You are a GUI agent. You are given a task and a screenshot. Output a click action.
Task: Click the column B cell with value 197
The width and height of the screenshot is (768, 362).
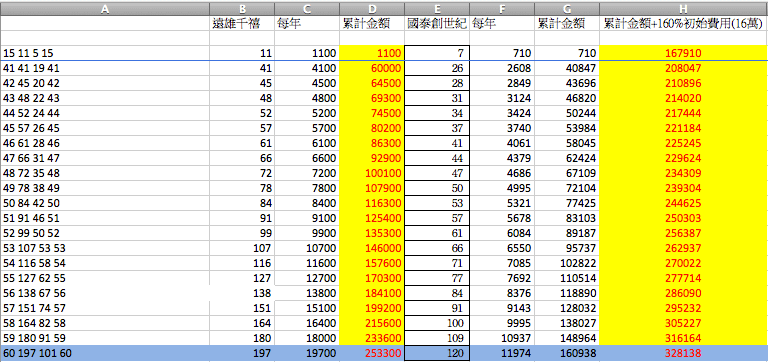242,353
